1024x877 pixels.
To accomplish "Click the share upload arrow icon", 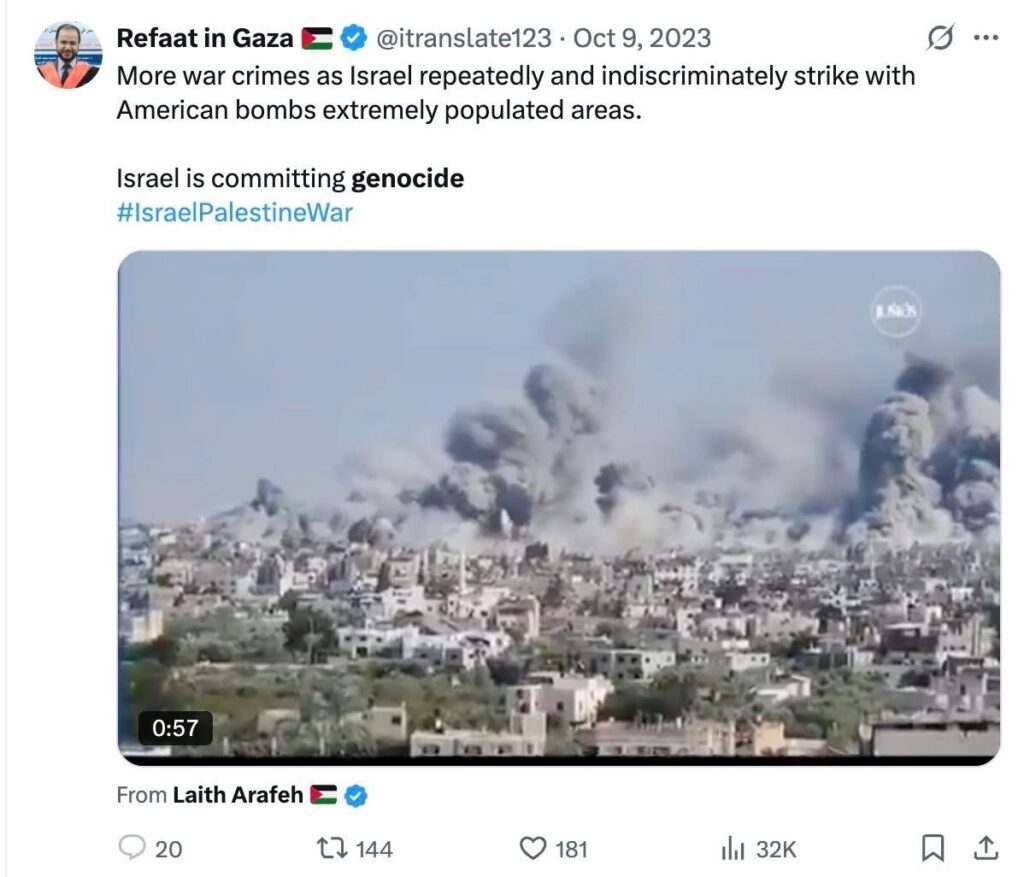I will tap(985, 848).
